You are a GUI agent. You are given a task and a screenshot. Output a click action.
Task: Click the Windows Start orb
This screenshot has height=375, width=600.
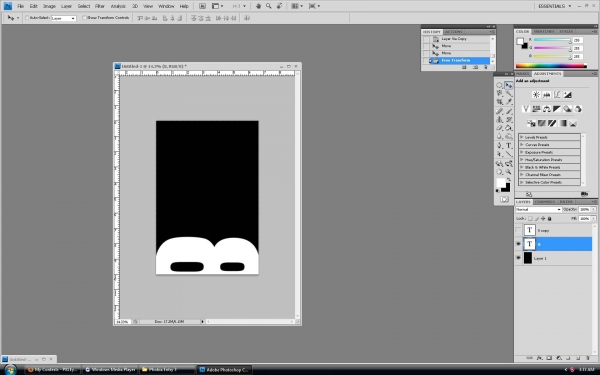(x=10, y=370)
